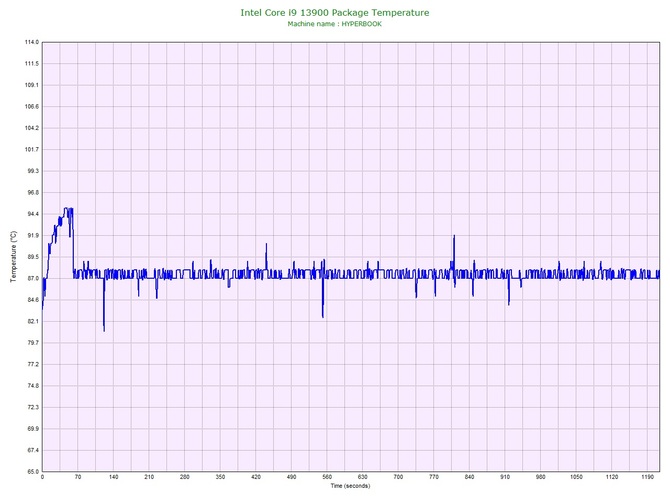Click the 'Temperature (°C)' vertical axis label
Image resolution: width=670 pixels, height=503 pixels.
(x=14, y=256)
